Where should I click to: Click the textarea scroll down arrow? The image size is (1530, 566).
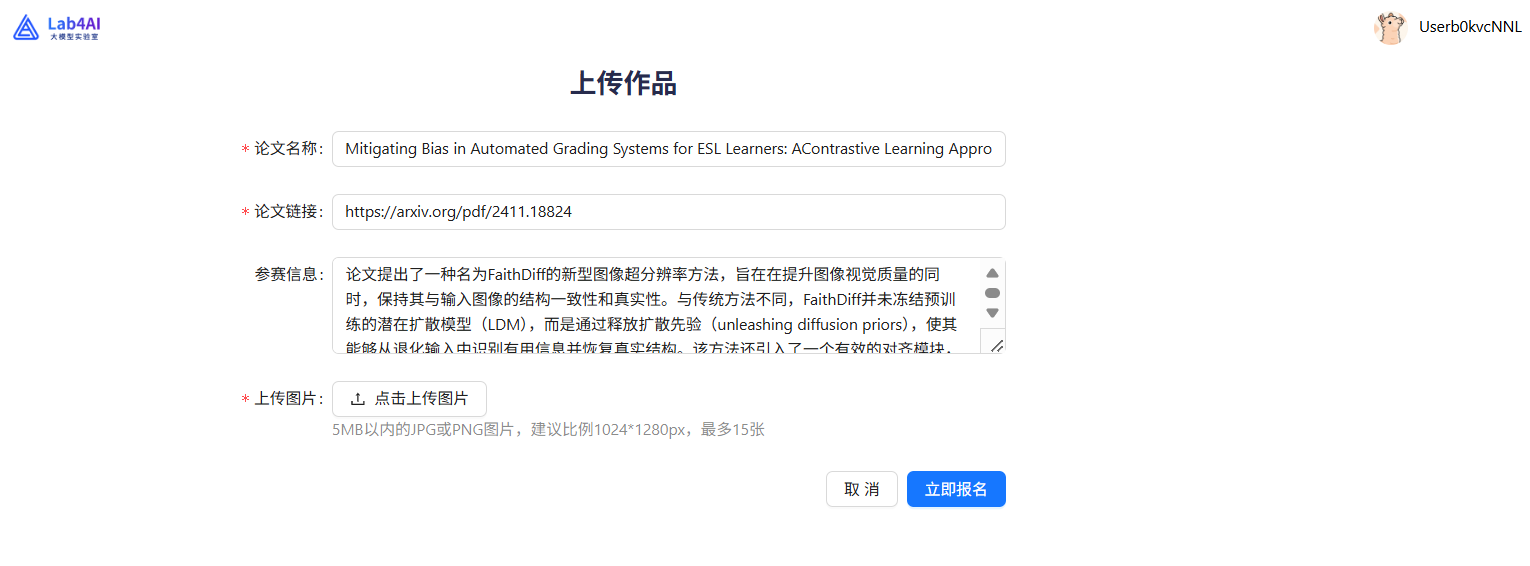point(992,313)
